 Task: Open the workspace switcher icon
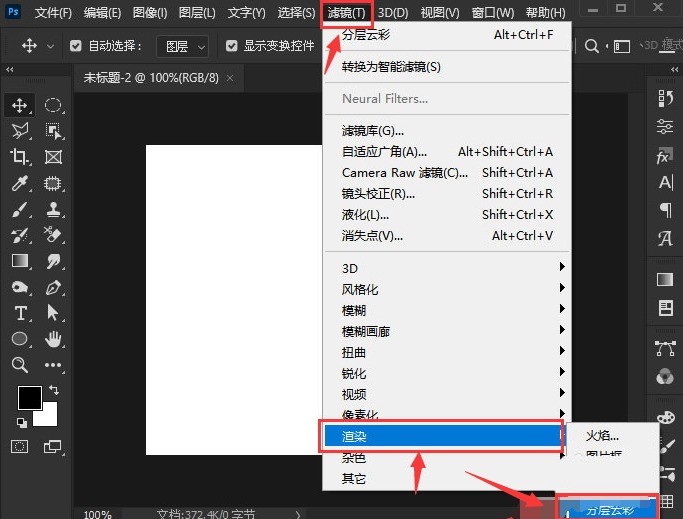(622, 46)
